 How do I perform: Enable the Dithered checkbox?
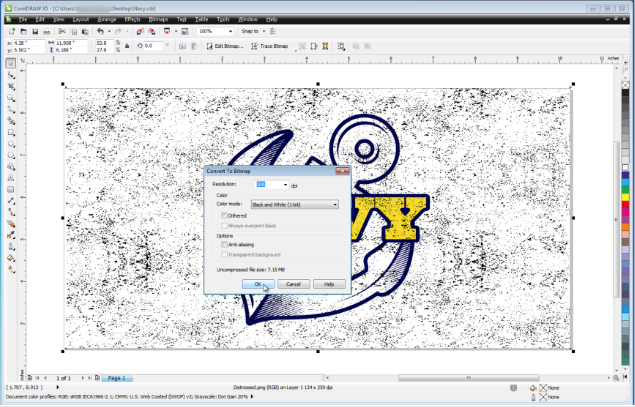click(224, 215)
